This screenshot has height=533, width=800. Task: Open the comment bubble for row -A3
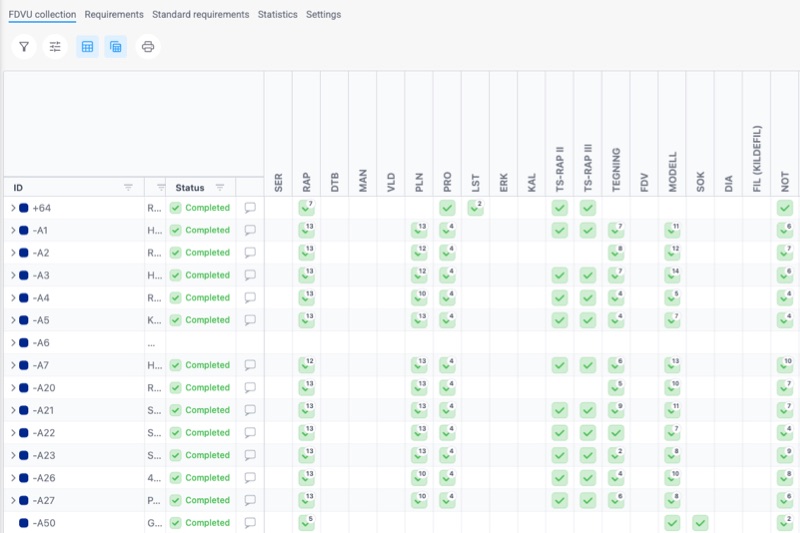click(250, 275)
